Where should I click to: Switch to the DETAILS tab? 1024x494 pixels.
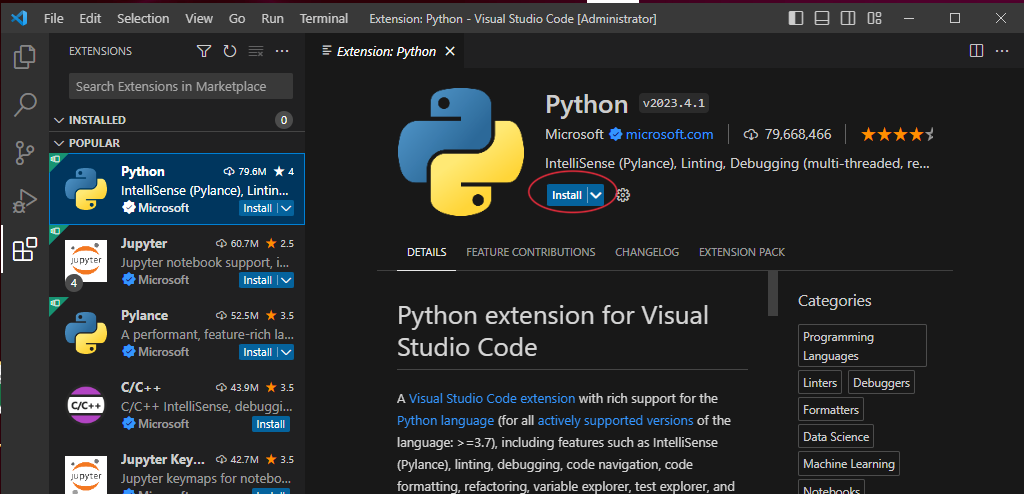pos(426,252)
